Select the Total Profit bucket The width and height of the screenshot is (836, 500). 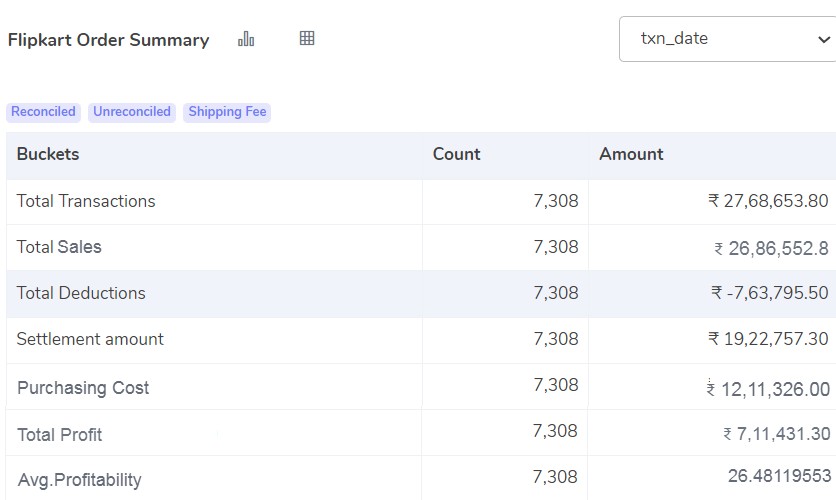(x=60, y=435)
